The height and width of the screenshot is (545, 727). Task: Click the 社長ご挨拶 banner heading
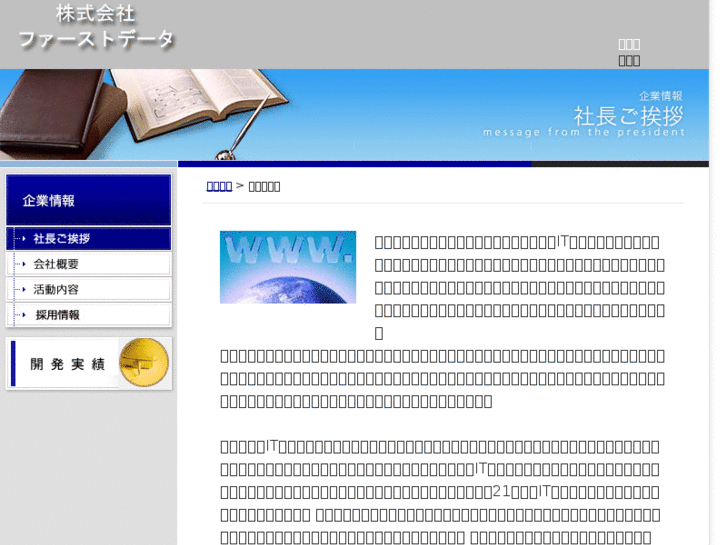628,116
